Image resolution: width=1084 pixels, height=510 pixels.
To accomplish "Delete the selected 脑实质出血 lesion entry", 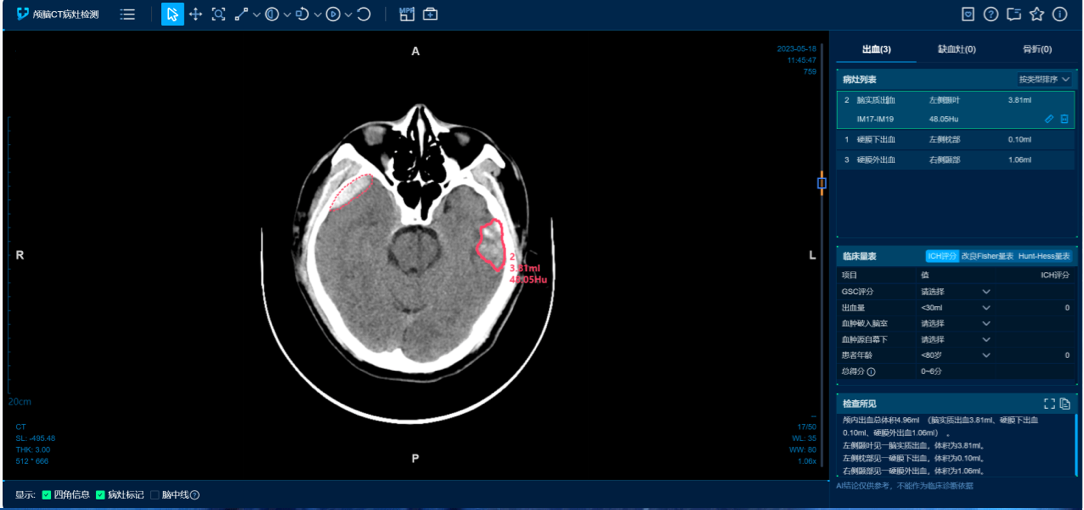I will point(1064,119).
